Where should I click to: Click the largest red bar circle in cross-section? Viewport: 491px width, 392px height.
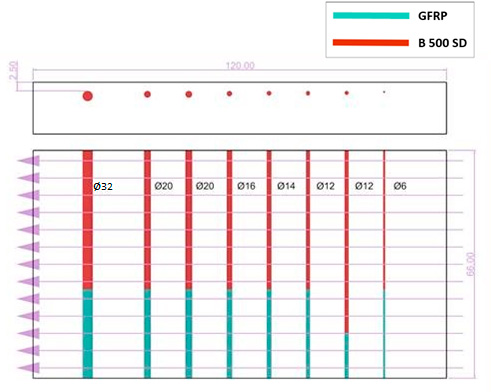click(x=88, y=96)
